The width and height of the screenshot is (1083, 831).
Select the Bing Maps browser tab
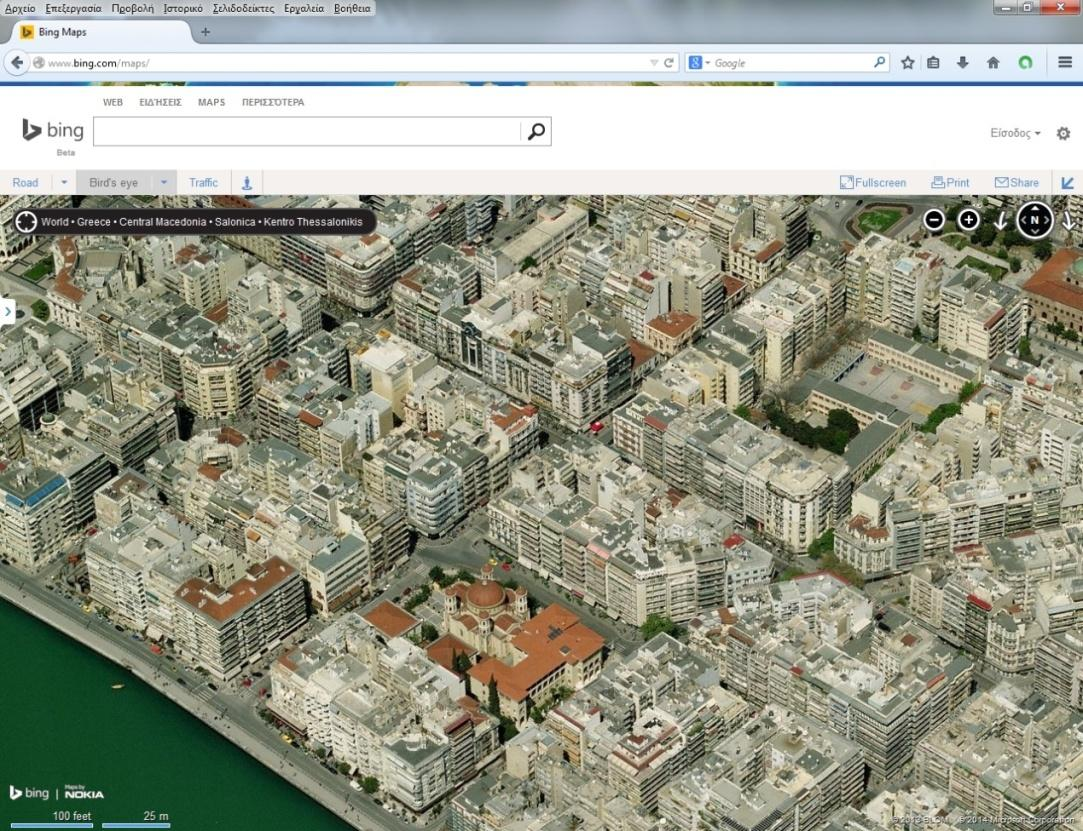(100, 32)
